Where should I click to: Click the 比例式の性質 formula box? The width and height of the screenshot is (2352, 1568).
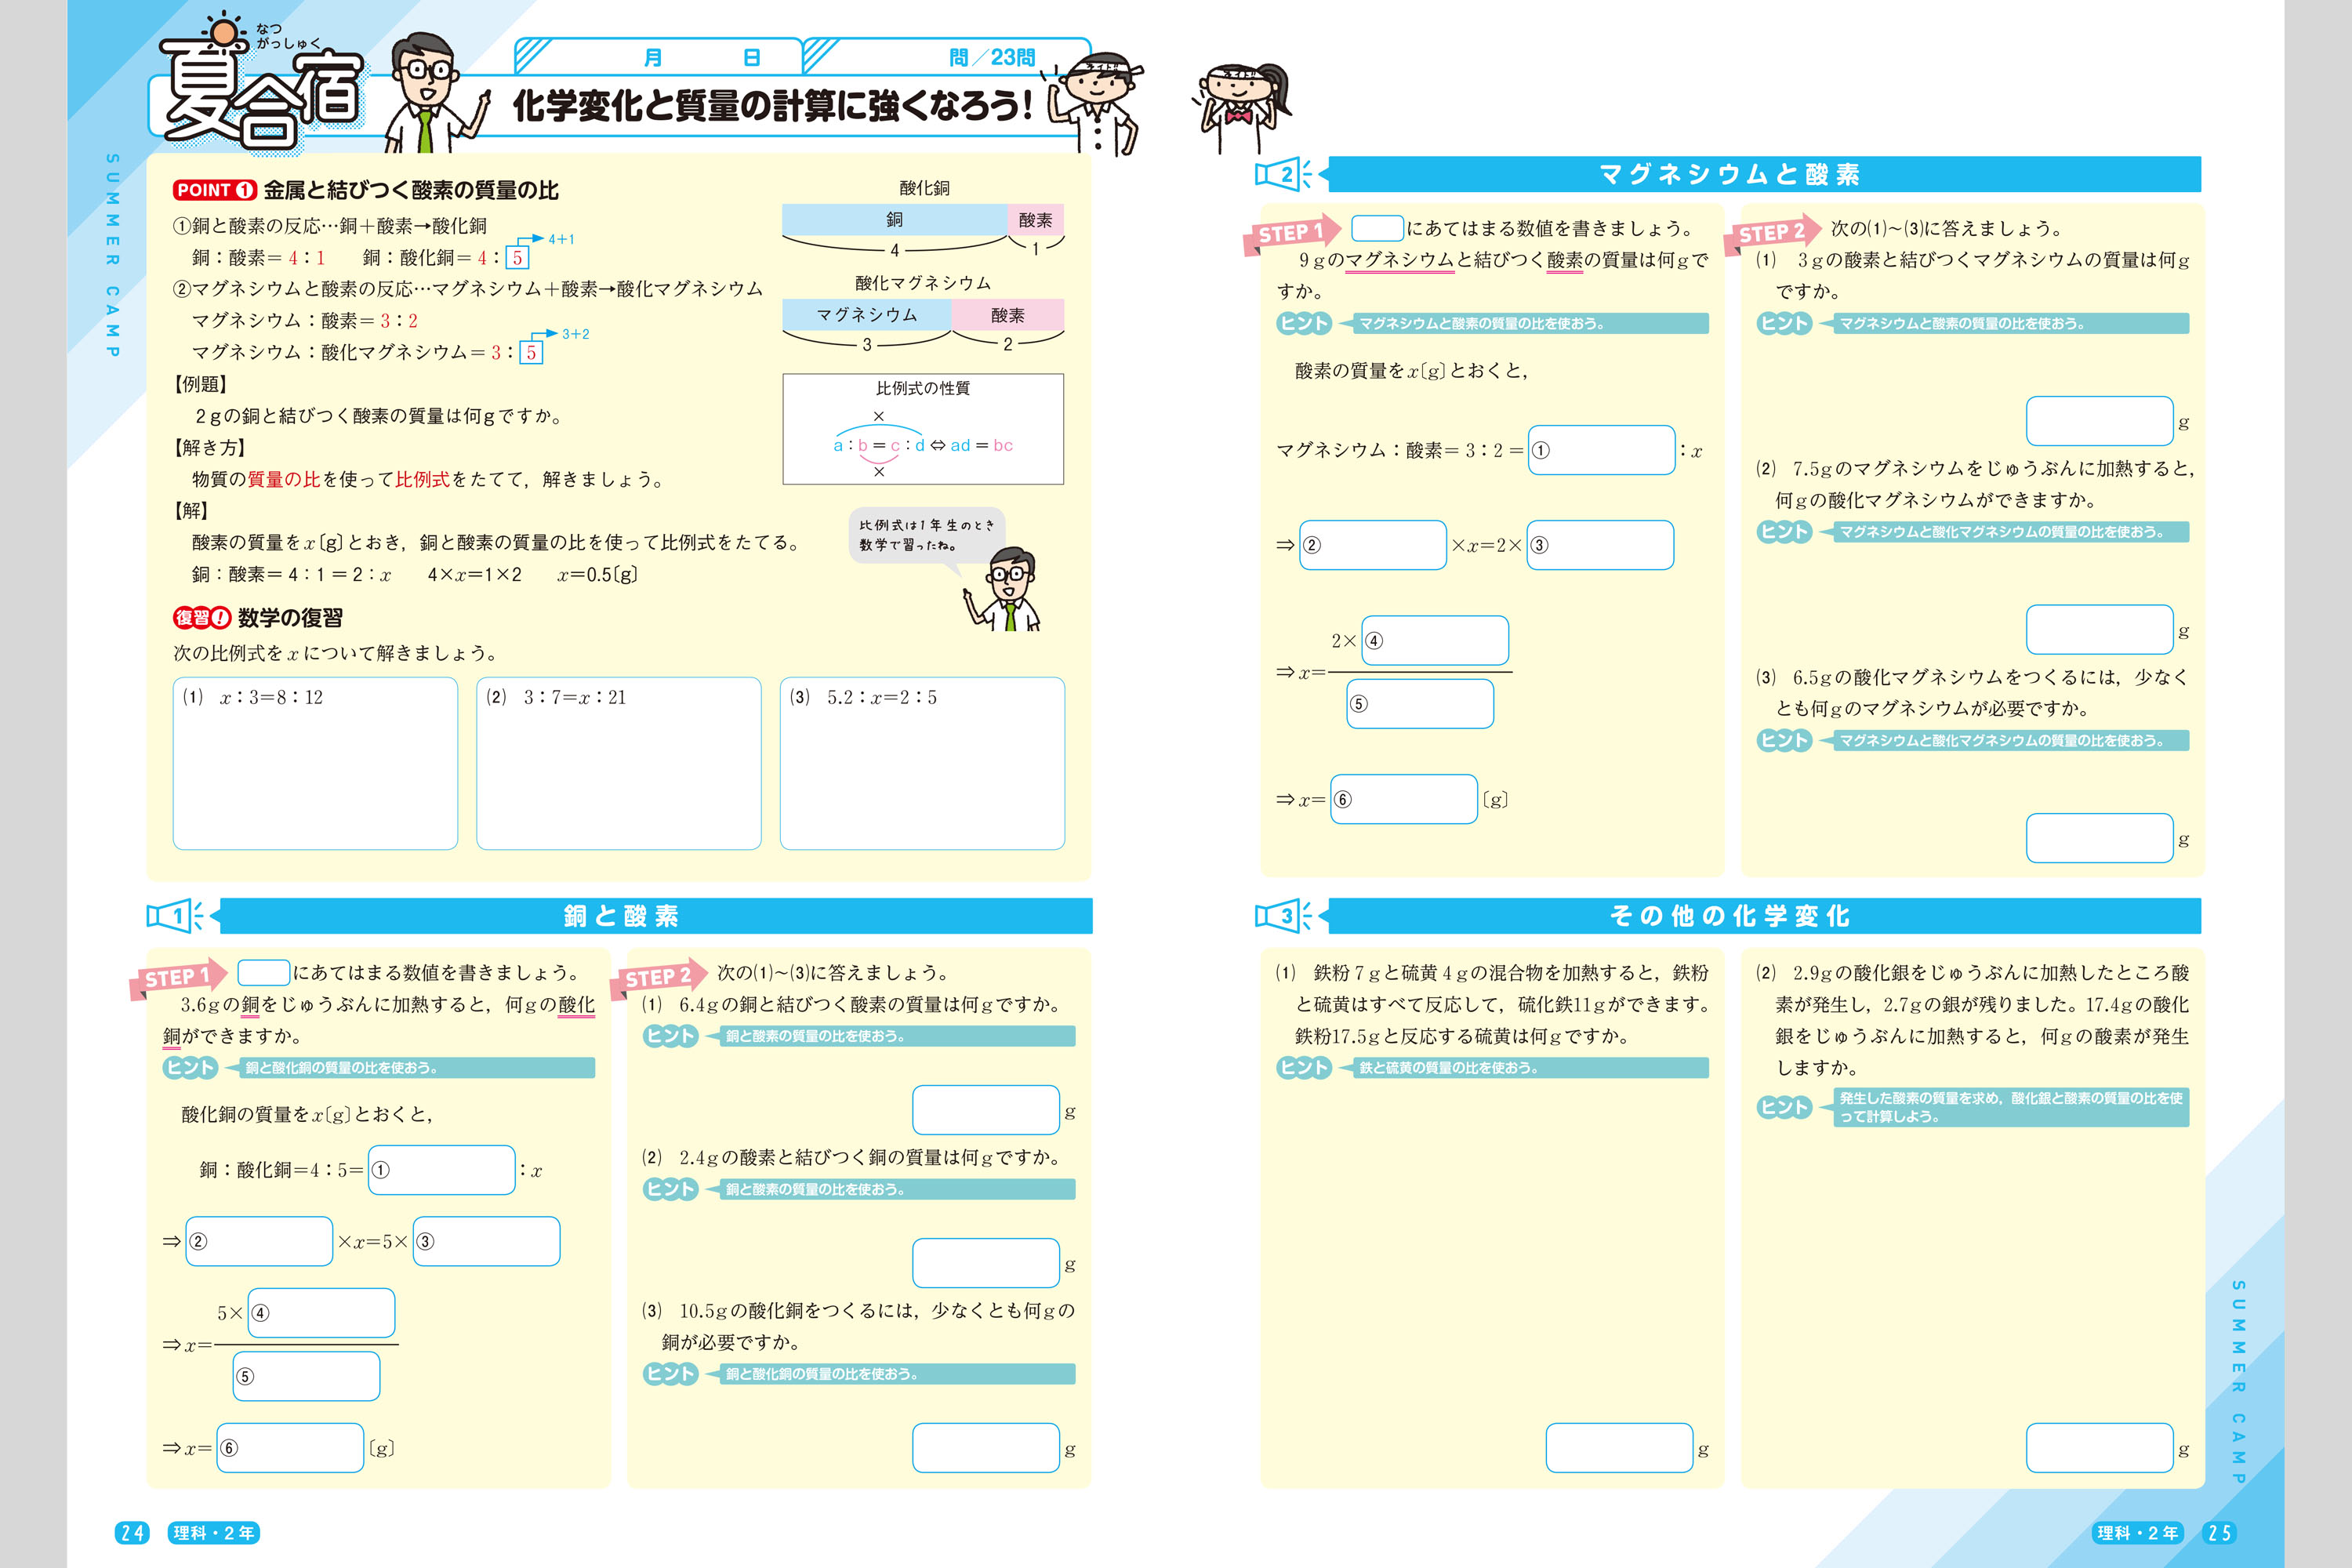click(923, 429)
